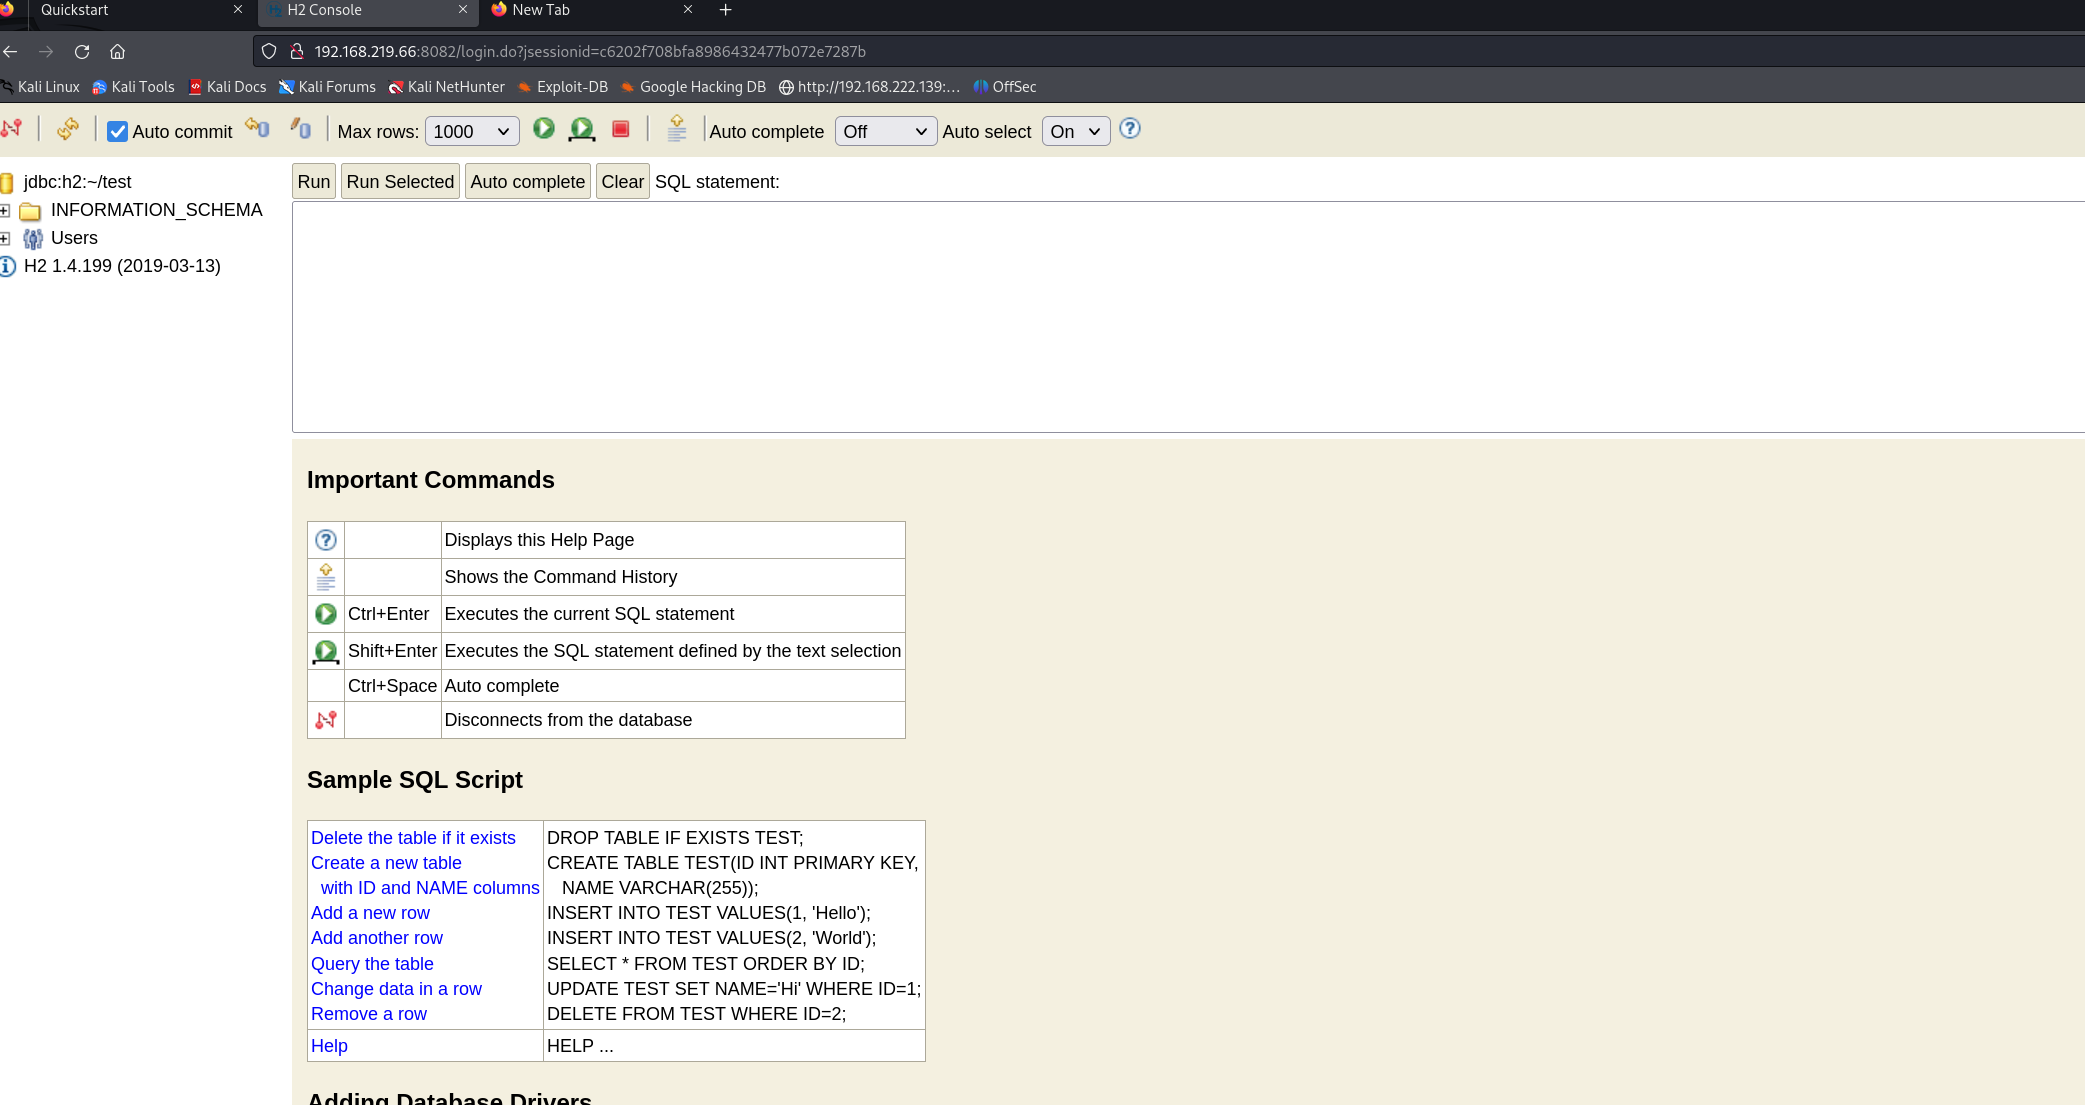Click help icon in Important Commands table
This screenshot has height=1105, width=2085.
pos(326,540)
